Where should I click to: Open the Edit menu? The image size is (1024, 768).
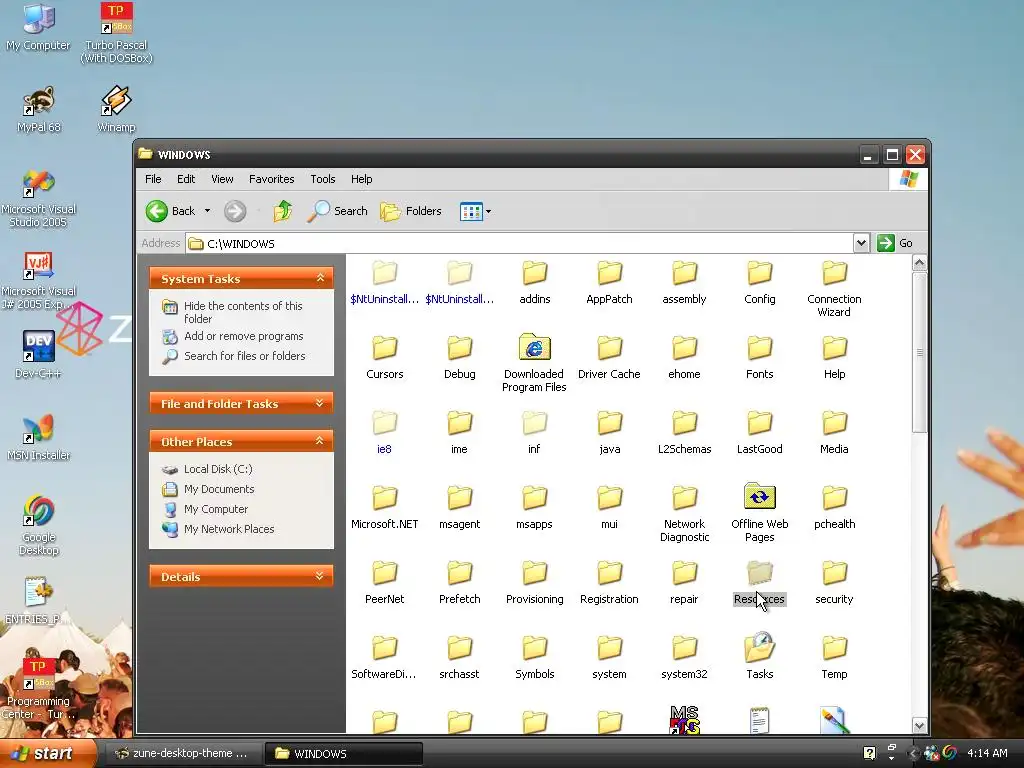point(185,179)
